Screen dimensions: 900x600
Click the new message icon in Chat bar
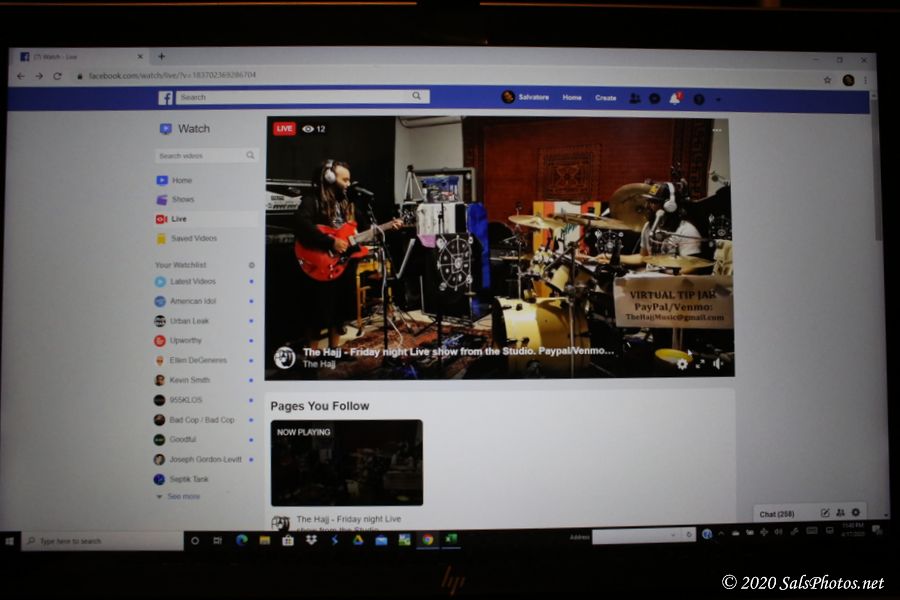click(825, 513)
